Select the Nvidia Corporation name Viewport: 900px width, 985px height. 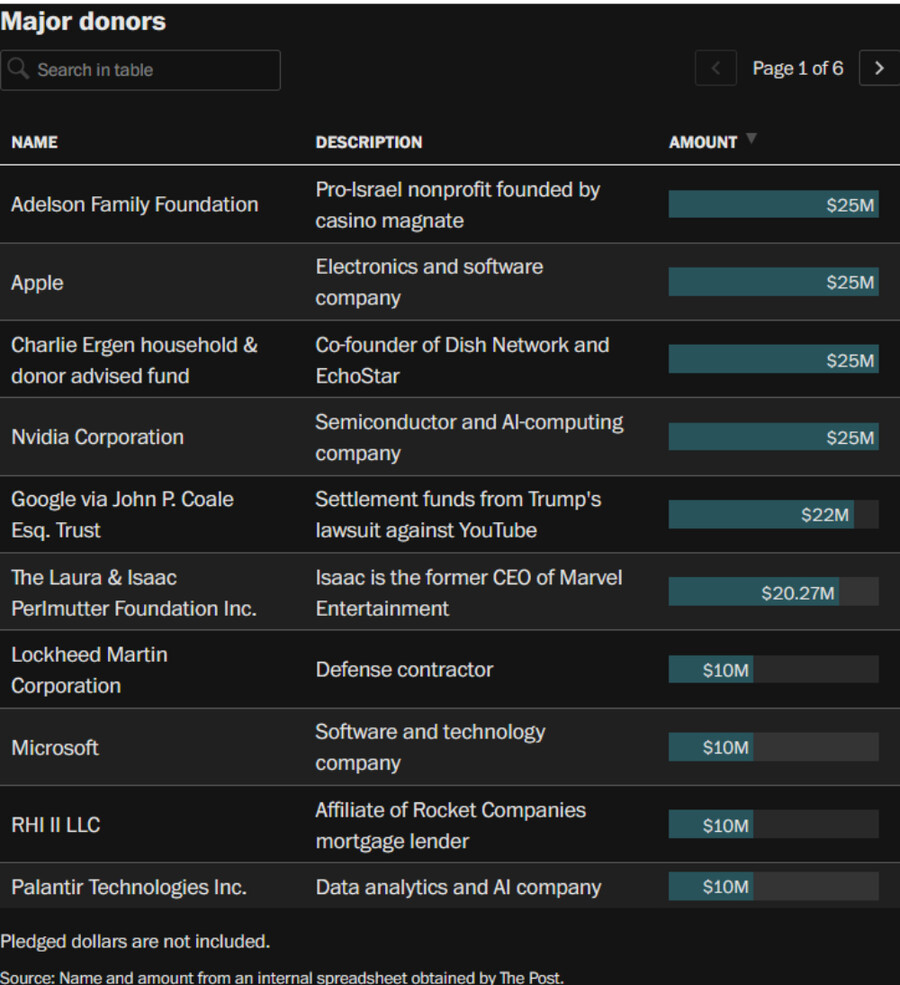pos(97,437)
